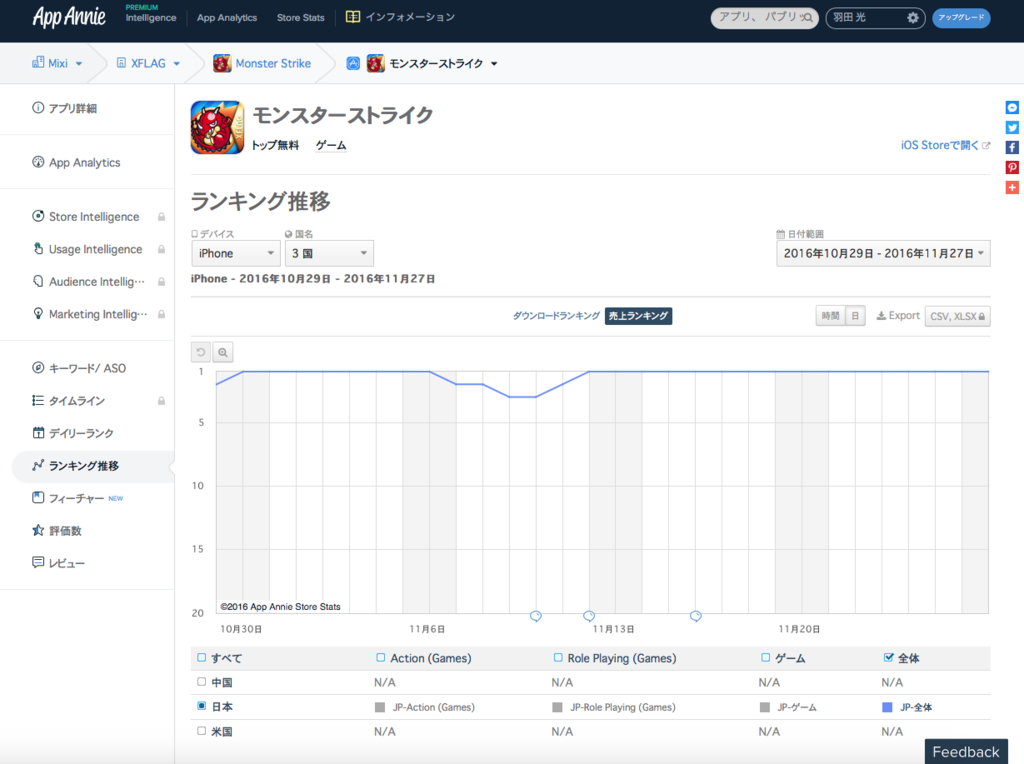Click the App Annie logo

69,16
